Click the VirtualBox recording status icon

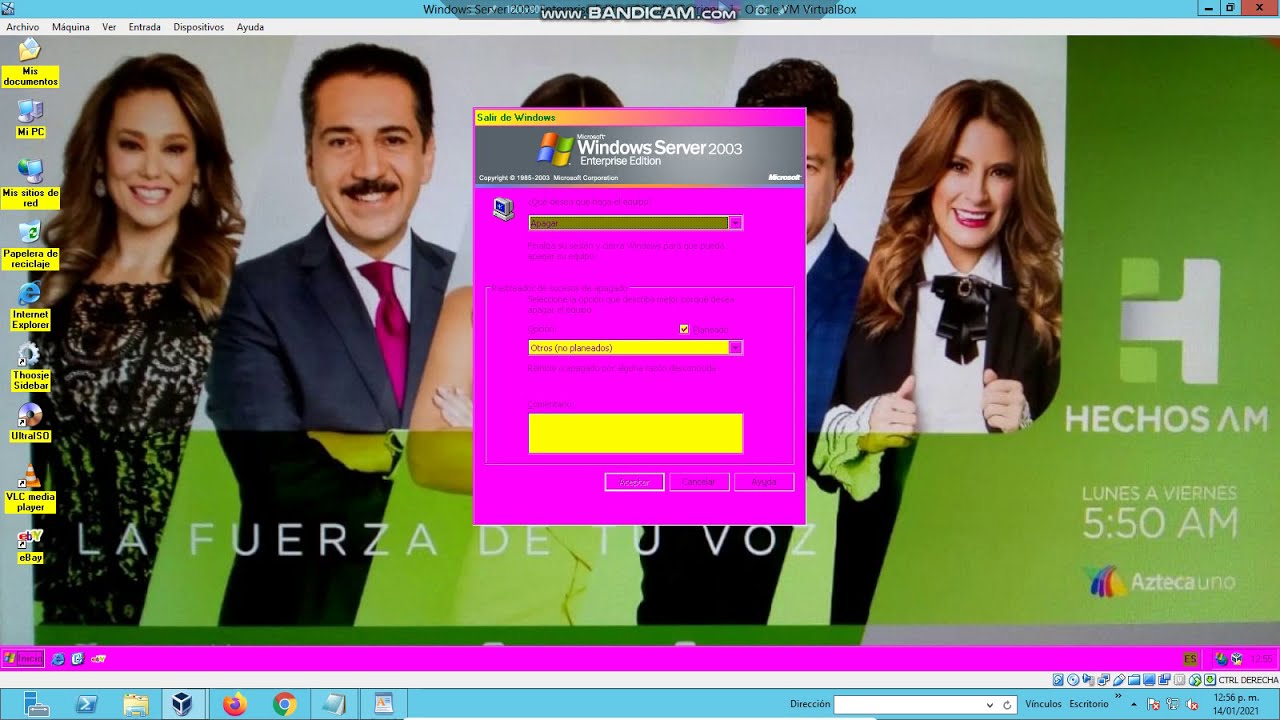1164,680
